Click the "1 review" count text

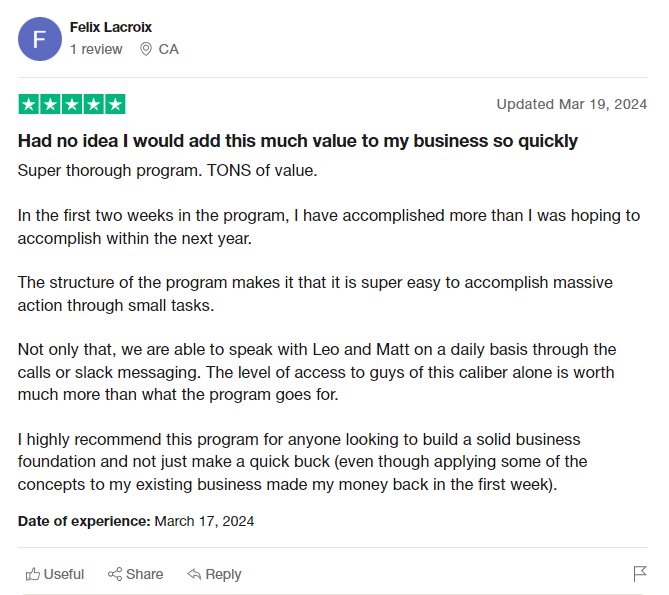coord(96,49)
